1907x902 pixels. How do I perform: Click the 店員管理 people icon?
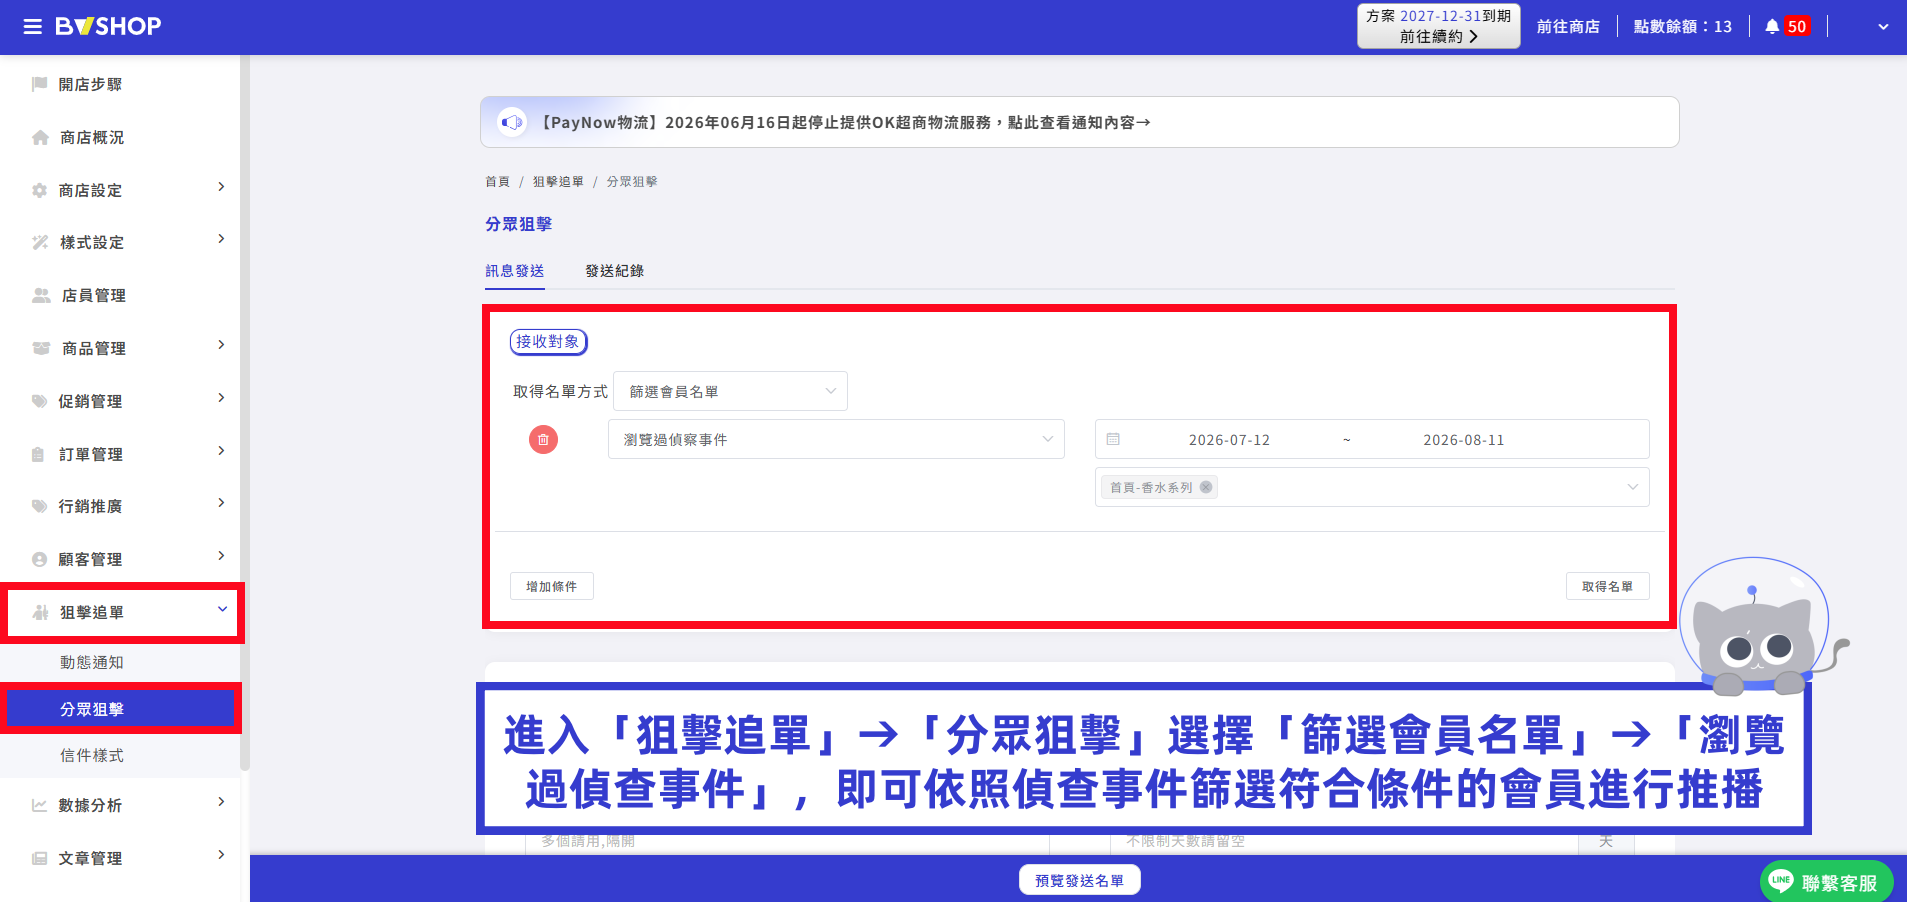coord(41,295)
